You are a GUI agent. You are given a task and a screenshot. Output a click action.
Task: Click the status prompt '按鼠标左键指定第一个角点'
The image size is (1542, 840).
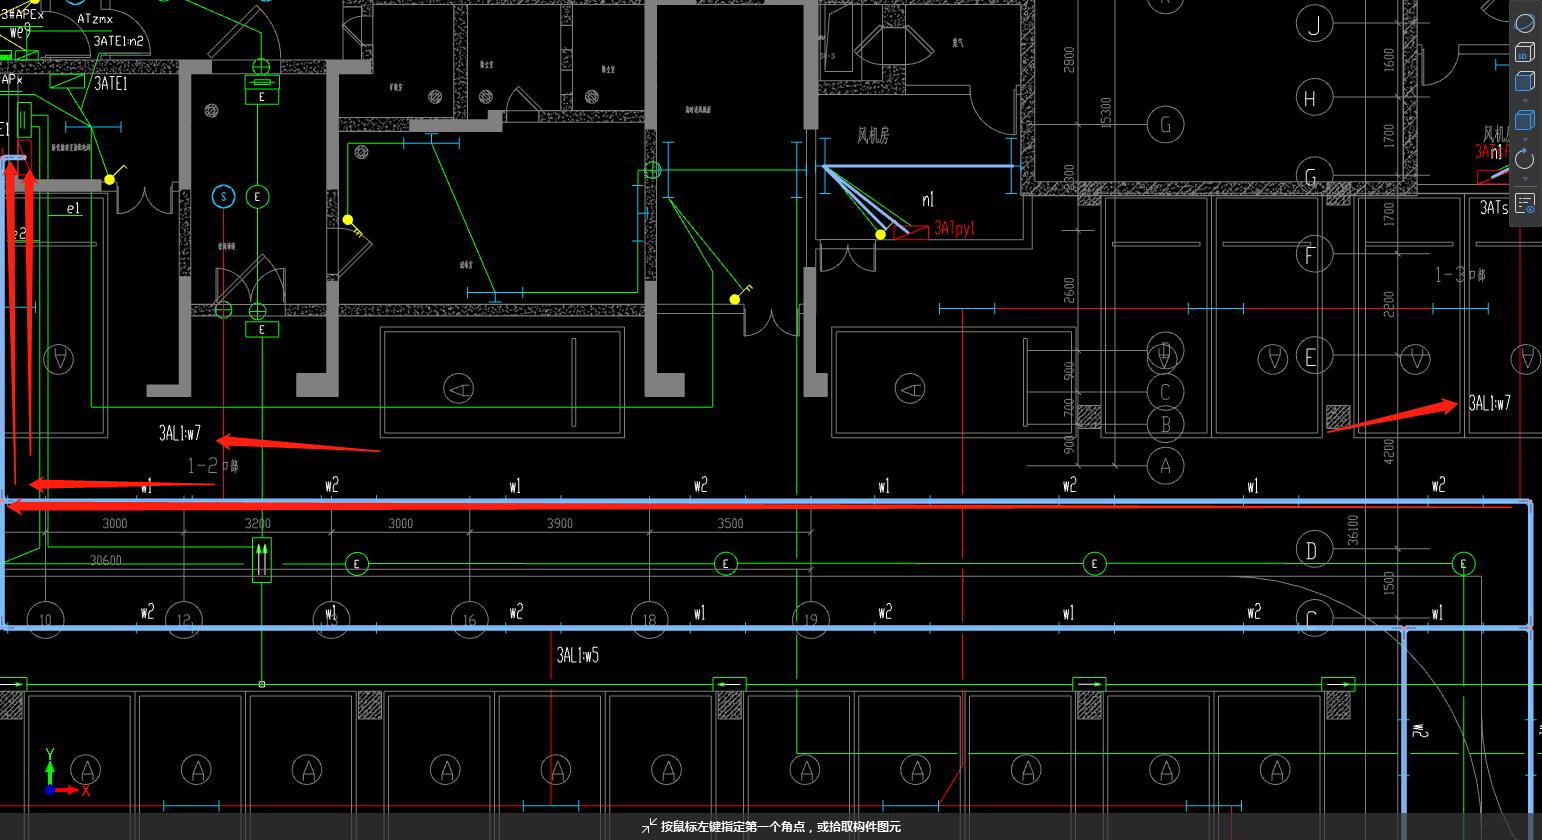point(735,827)
